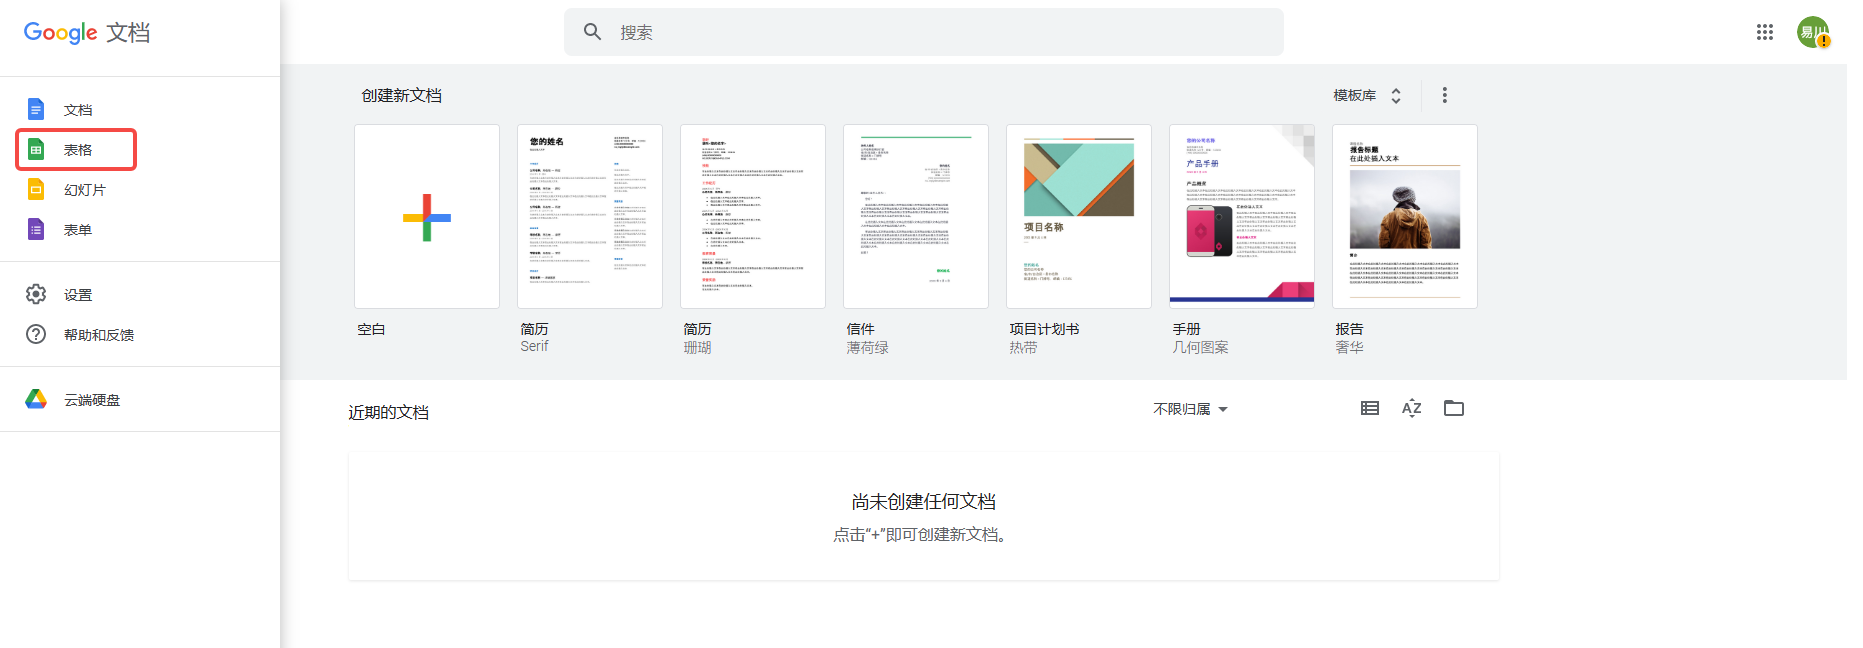Open 表格 in the sidebar menu
1863x648 pixels.
tap(77, 150)
